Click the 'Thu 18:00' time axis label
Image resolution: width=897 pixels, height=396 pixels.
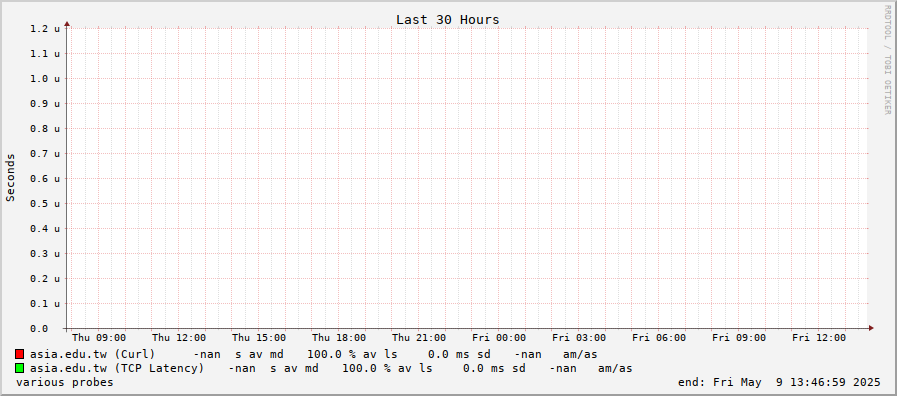339,338
